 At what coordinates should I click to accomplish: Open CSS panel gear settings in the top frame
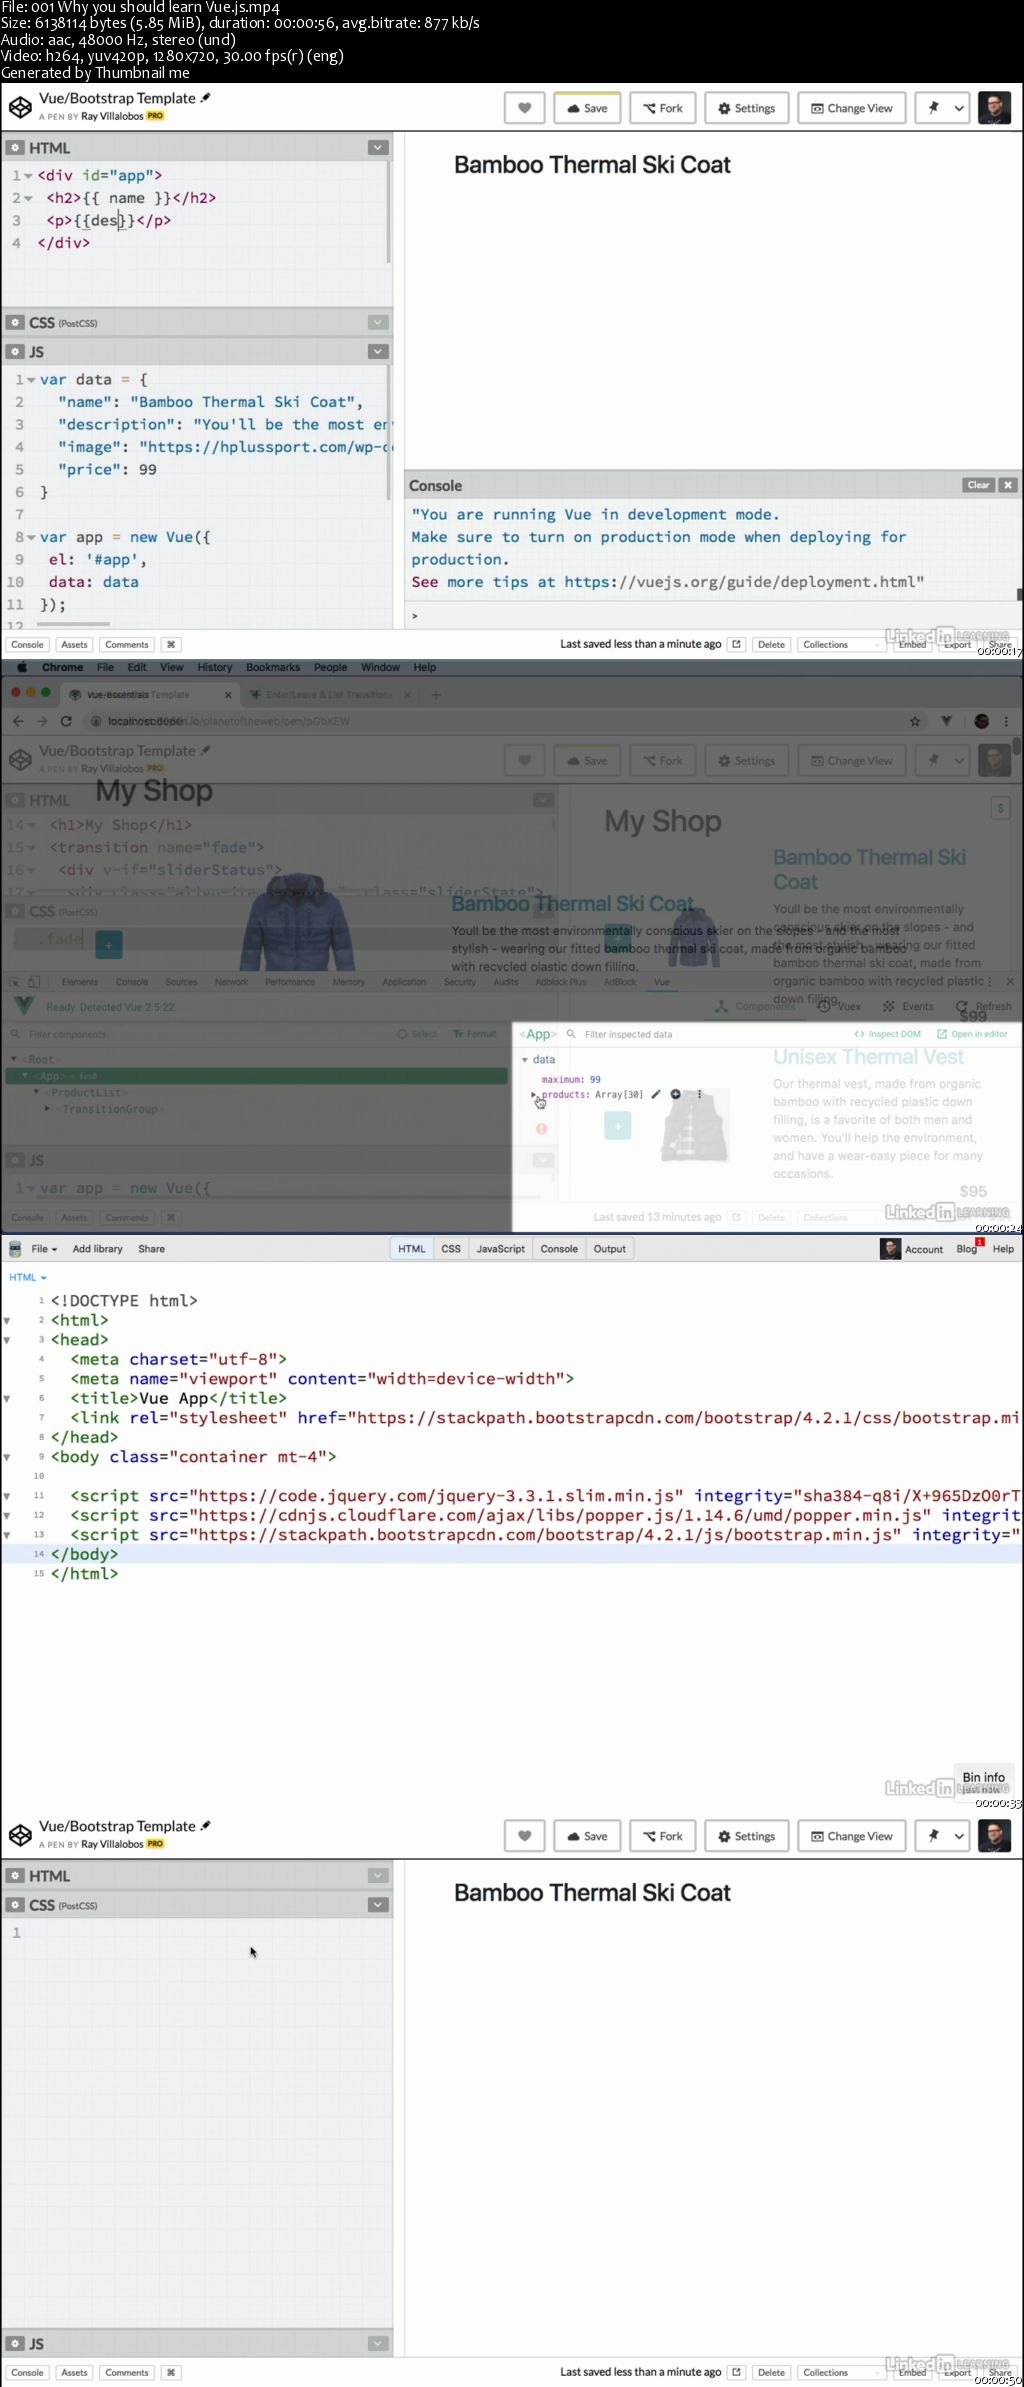point(15,323)
